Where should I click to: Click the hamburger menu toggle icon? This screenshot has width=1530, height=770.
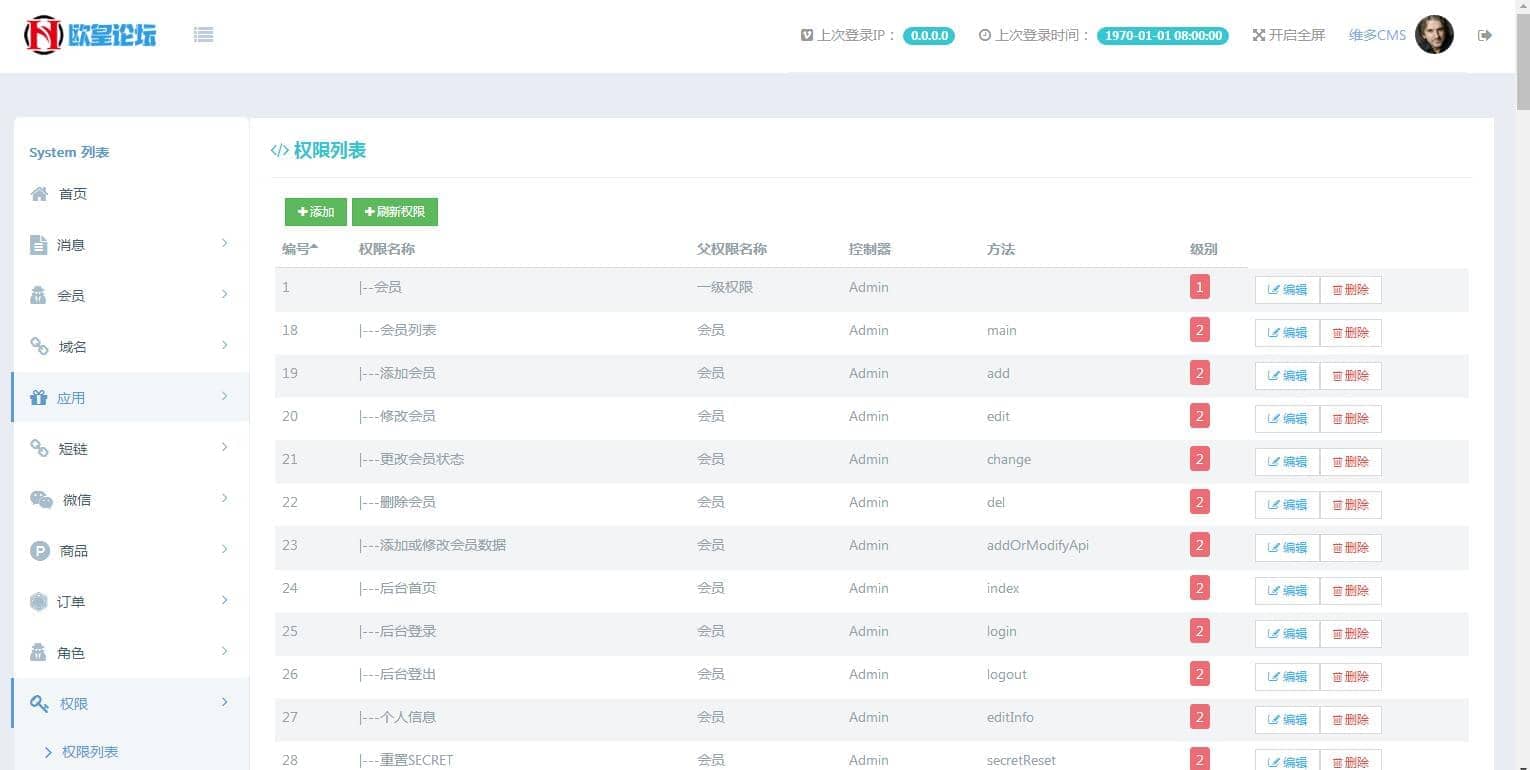203,35
